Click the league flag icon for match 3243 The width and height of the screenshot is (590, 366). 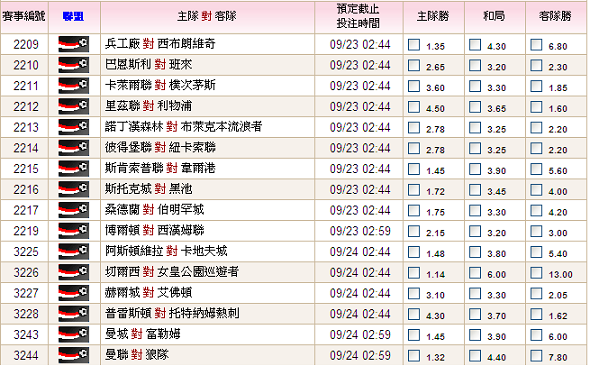(73, 334)
